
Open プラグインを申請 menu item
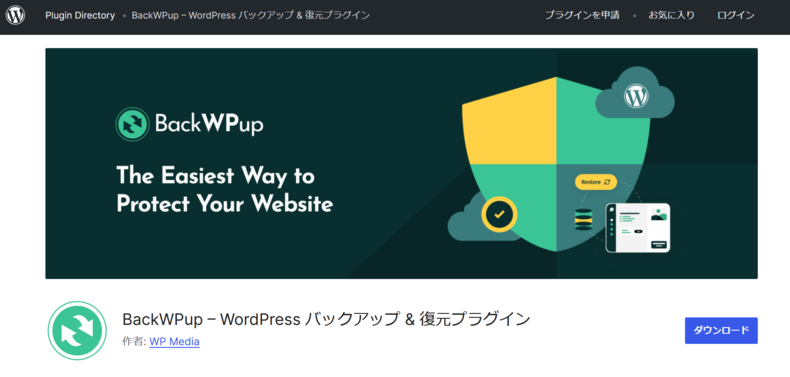point(582,16)
